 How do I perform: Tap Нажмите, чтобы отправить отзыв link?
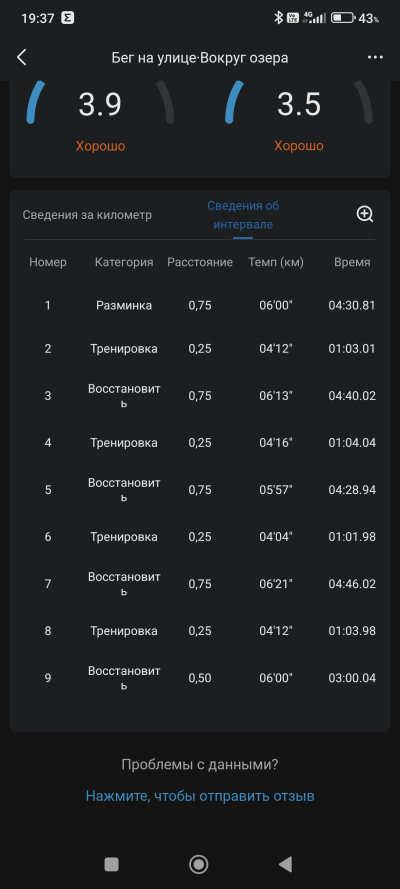(x=200, y=796)
